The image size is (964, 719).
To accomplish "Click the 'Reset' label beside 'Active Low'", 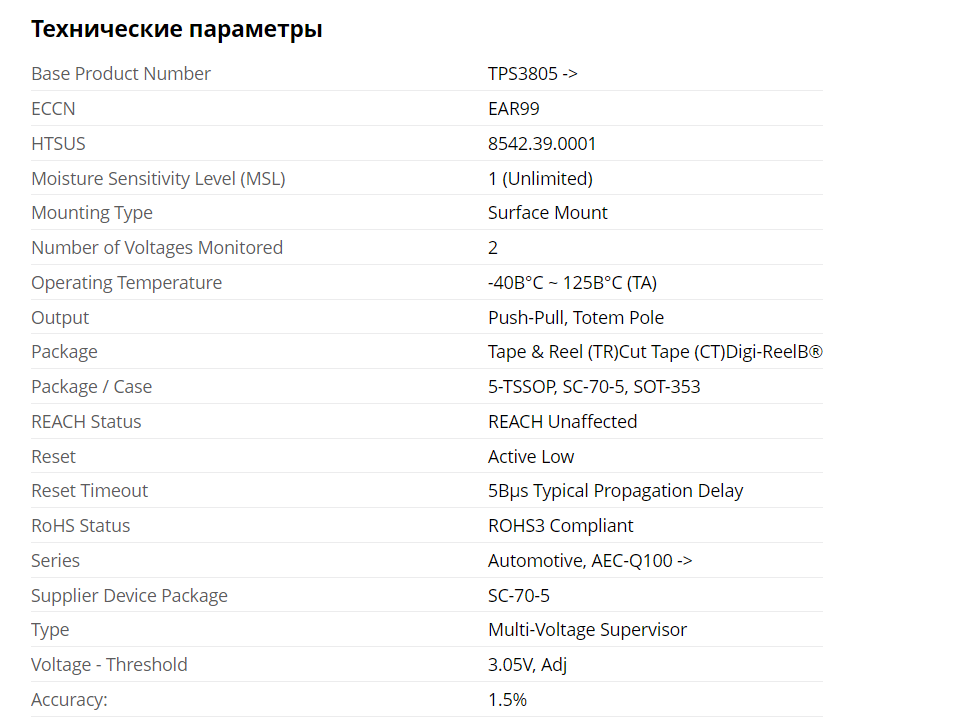I will click(x=53, y=457).
